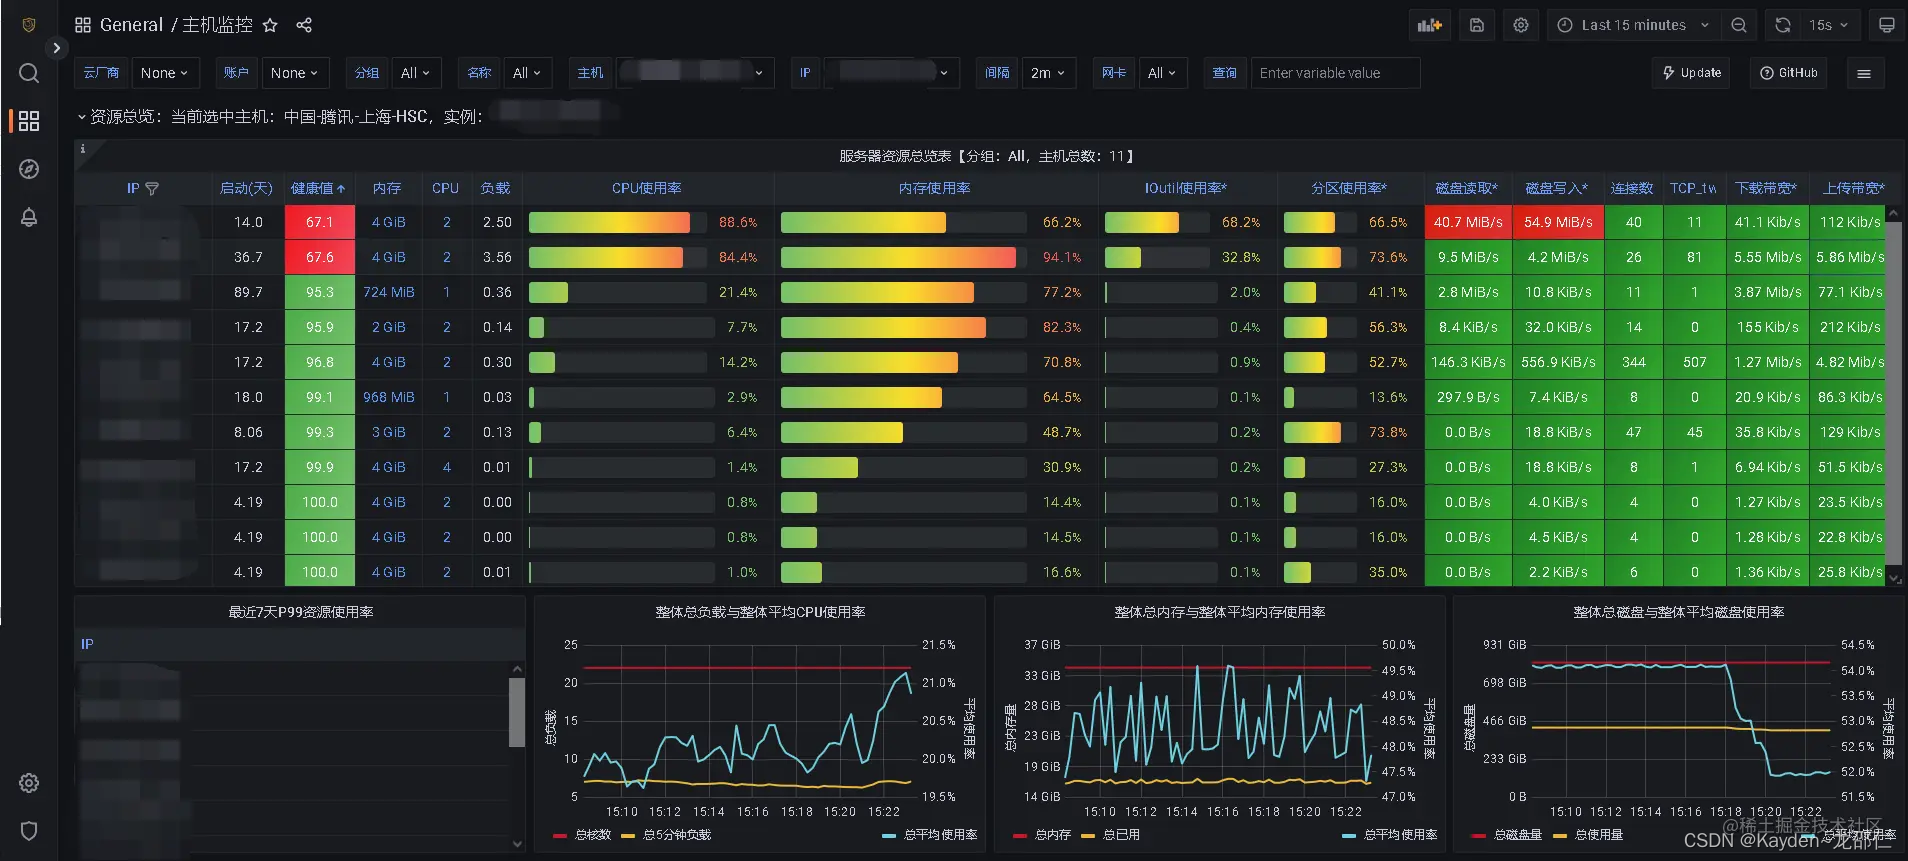The height and width of the screenshot is (861, 1908).
Task: Zoom out the time range
Action: [1739, 25]
